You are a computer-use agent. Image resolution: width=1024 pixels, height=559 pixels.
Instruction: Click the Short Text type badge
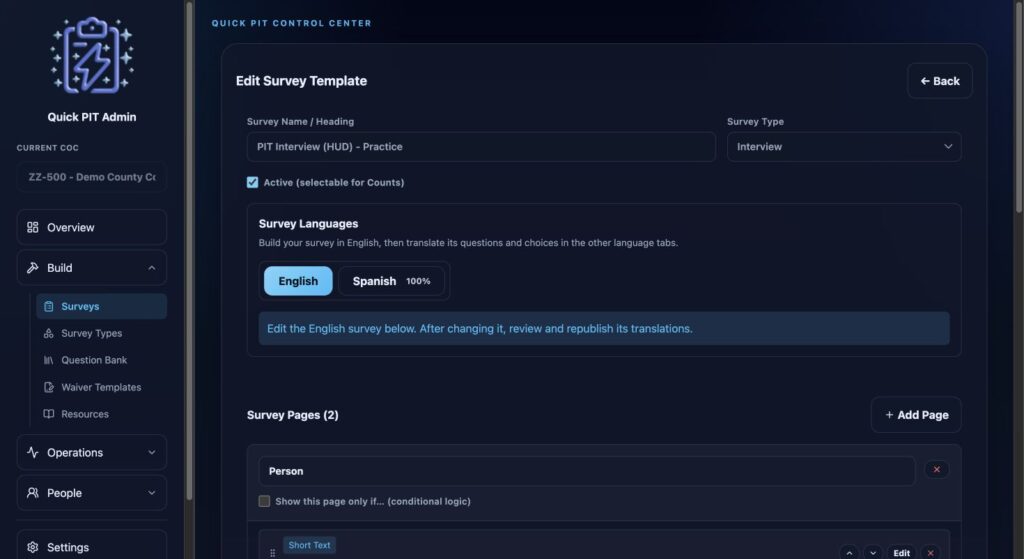310,545
